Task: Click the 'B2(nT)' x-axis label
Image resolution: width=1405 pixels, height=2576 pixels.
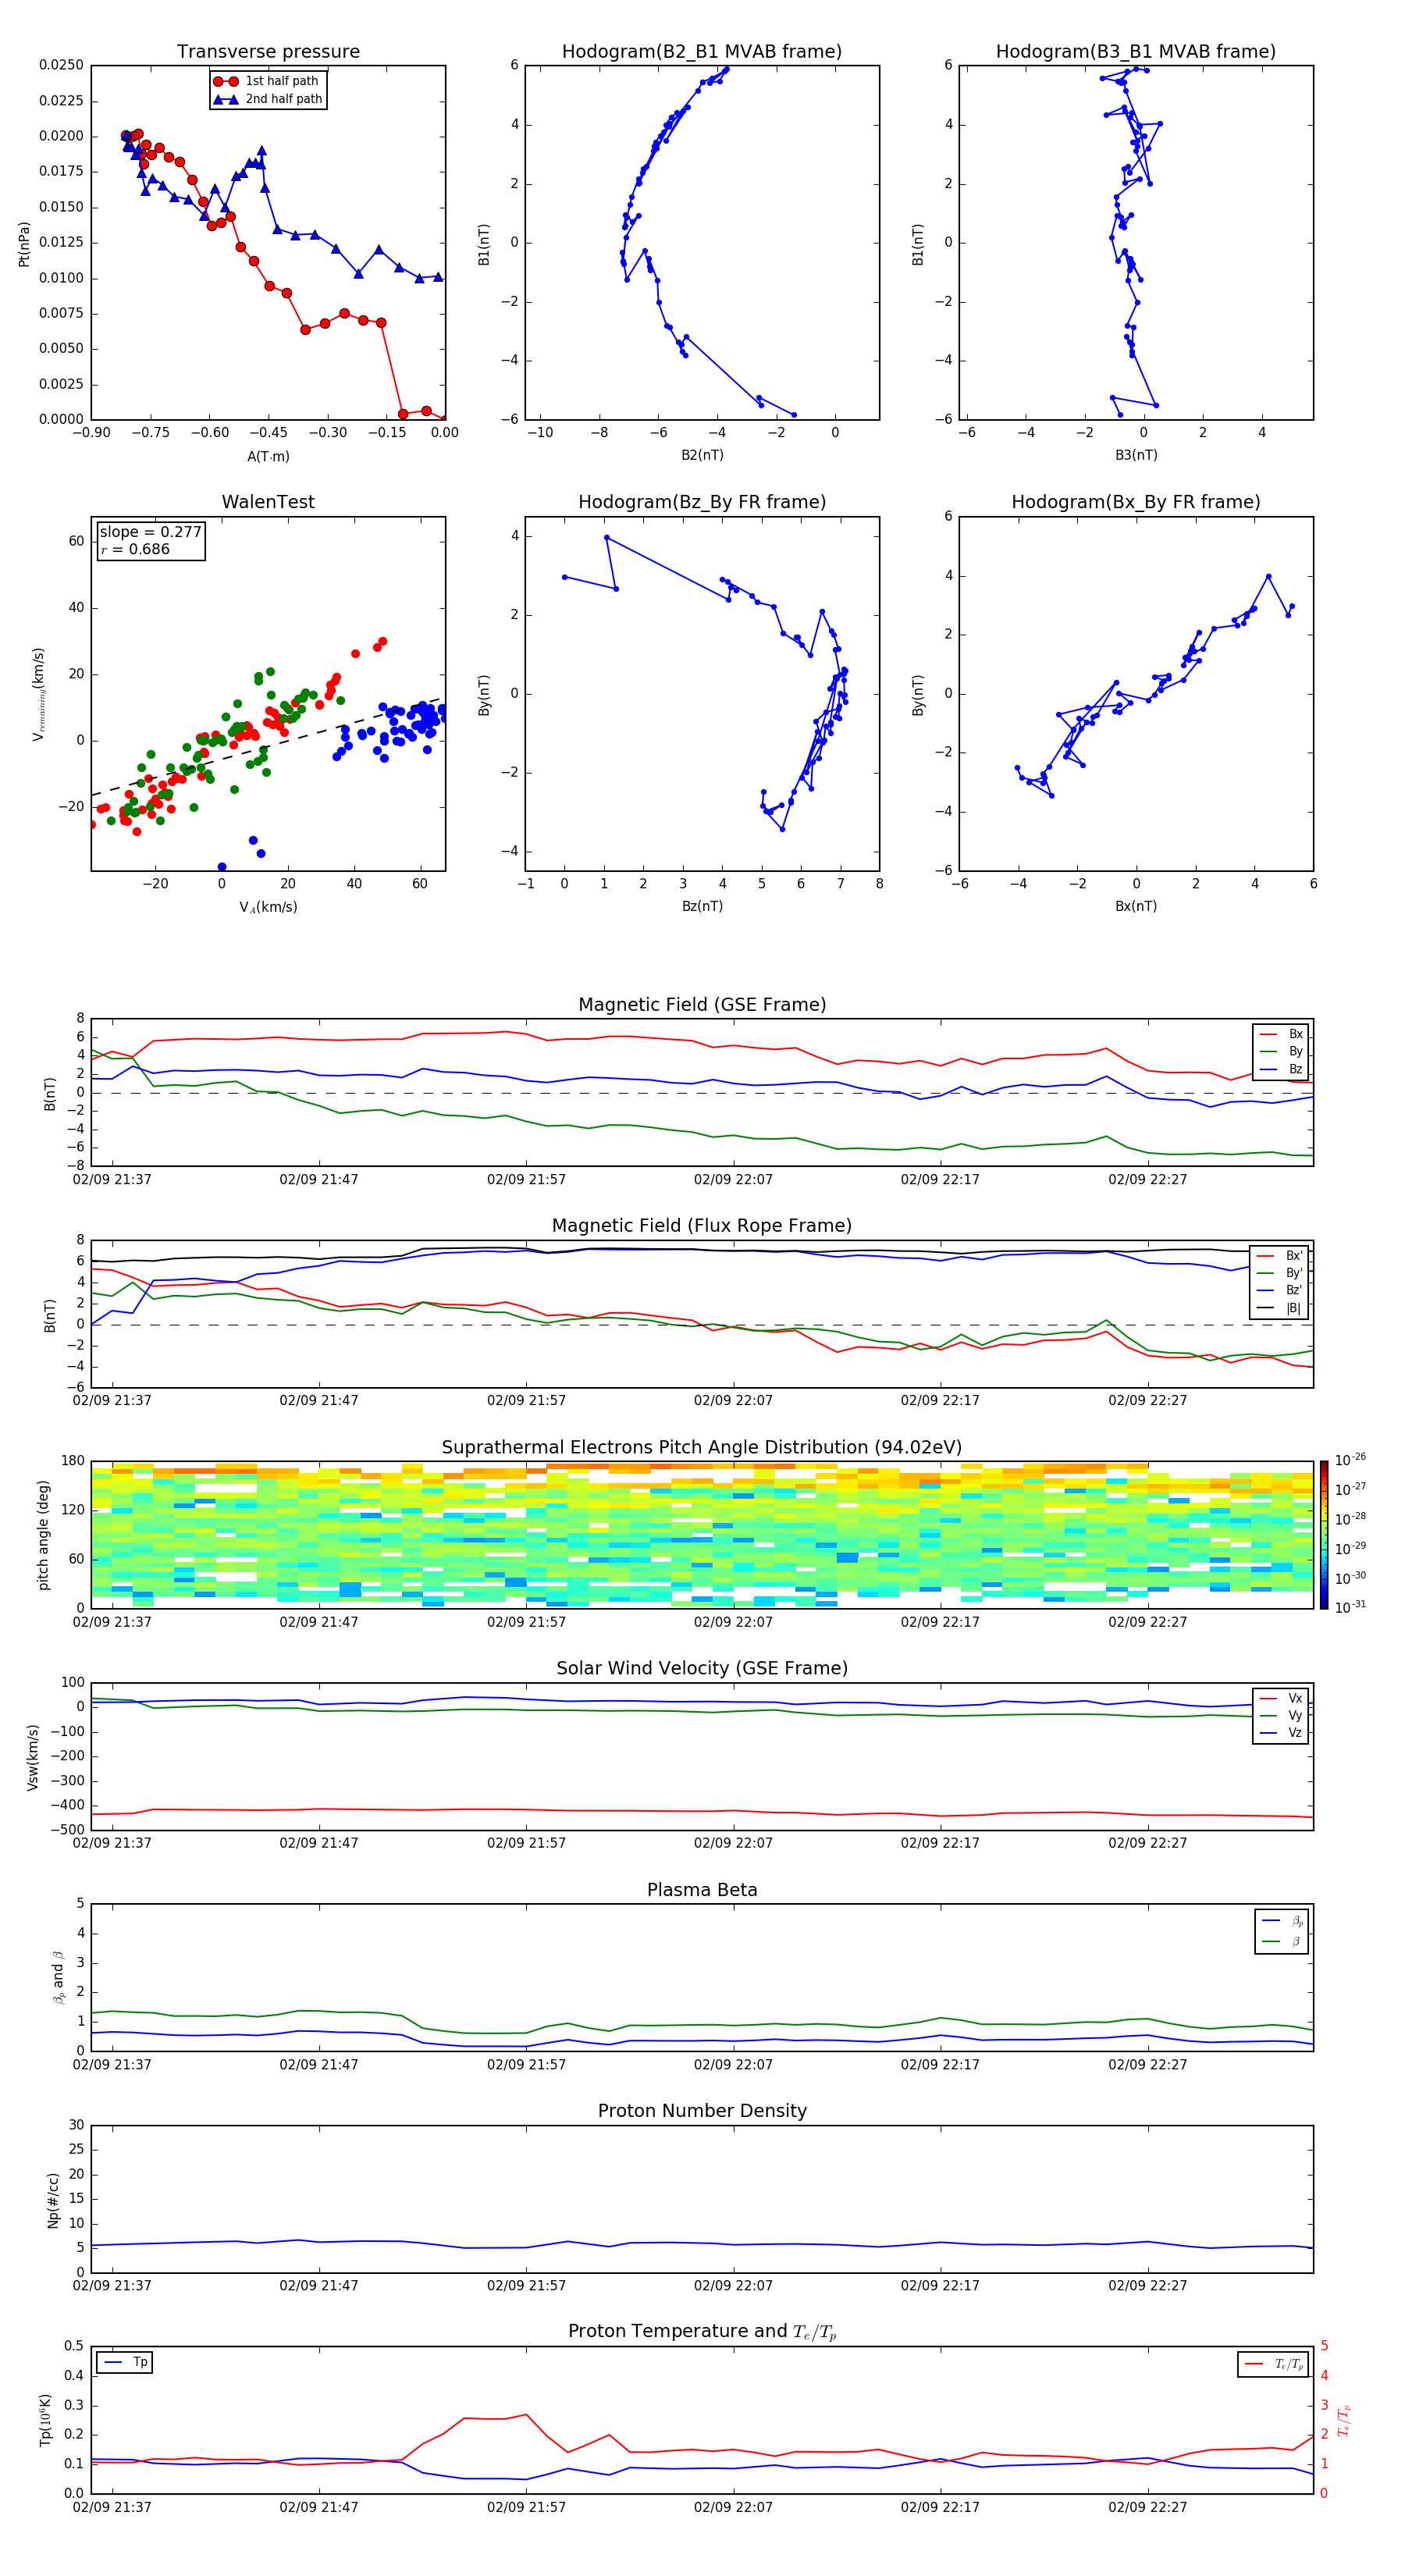Action: tap(702, 455)
